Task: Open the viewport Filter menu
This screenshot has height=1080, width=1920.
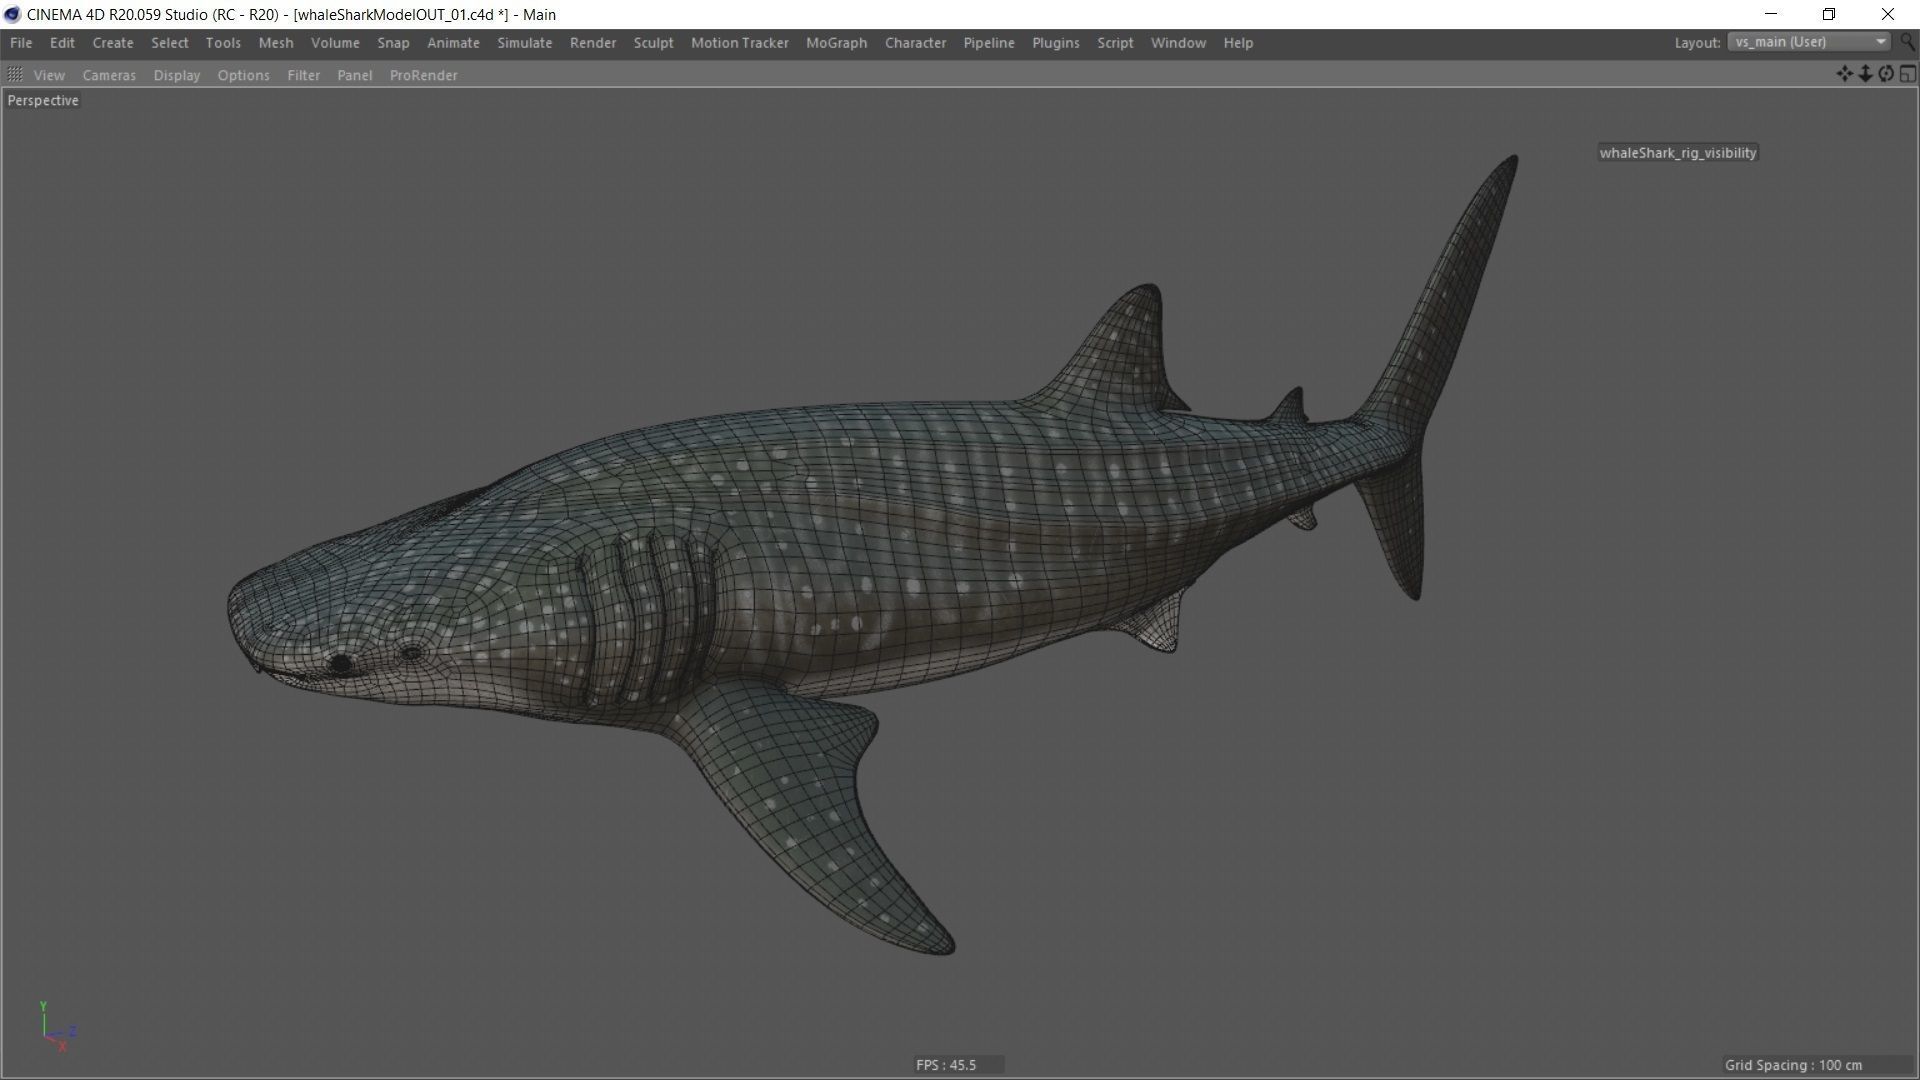Action: [303, 75]
